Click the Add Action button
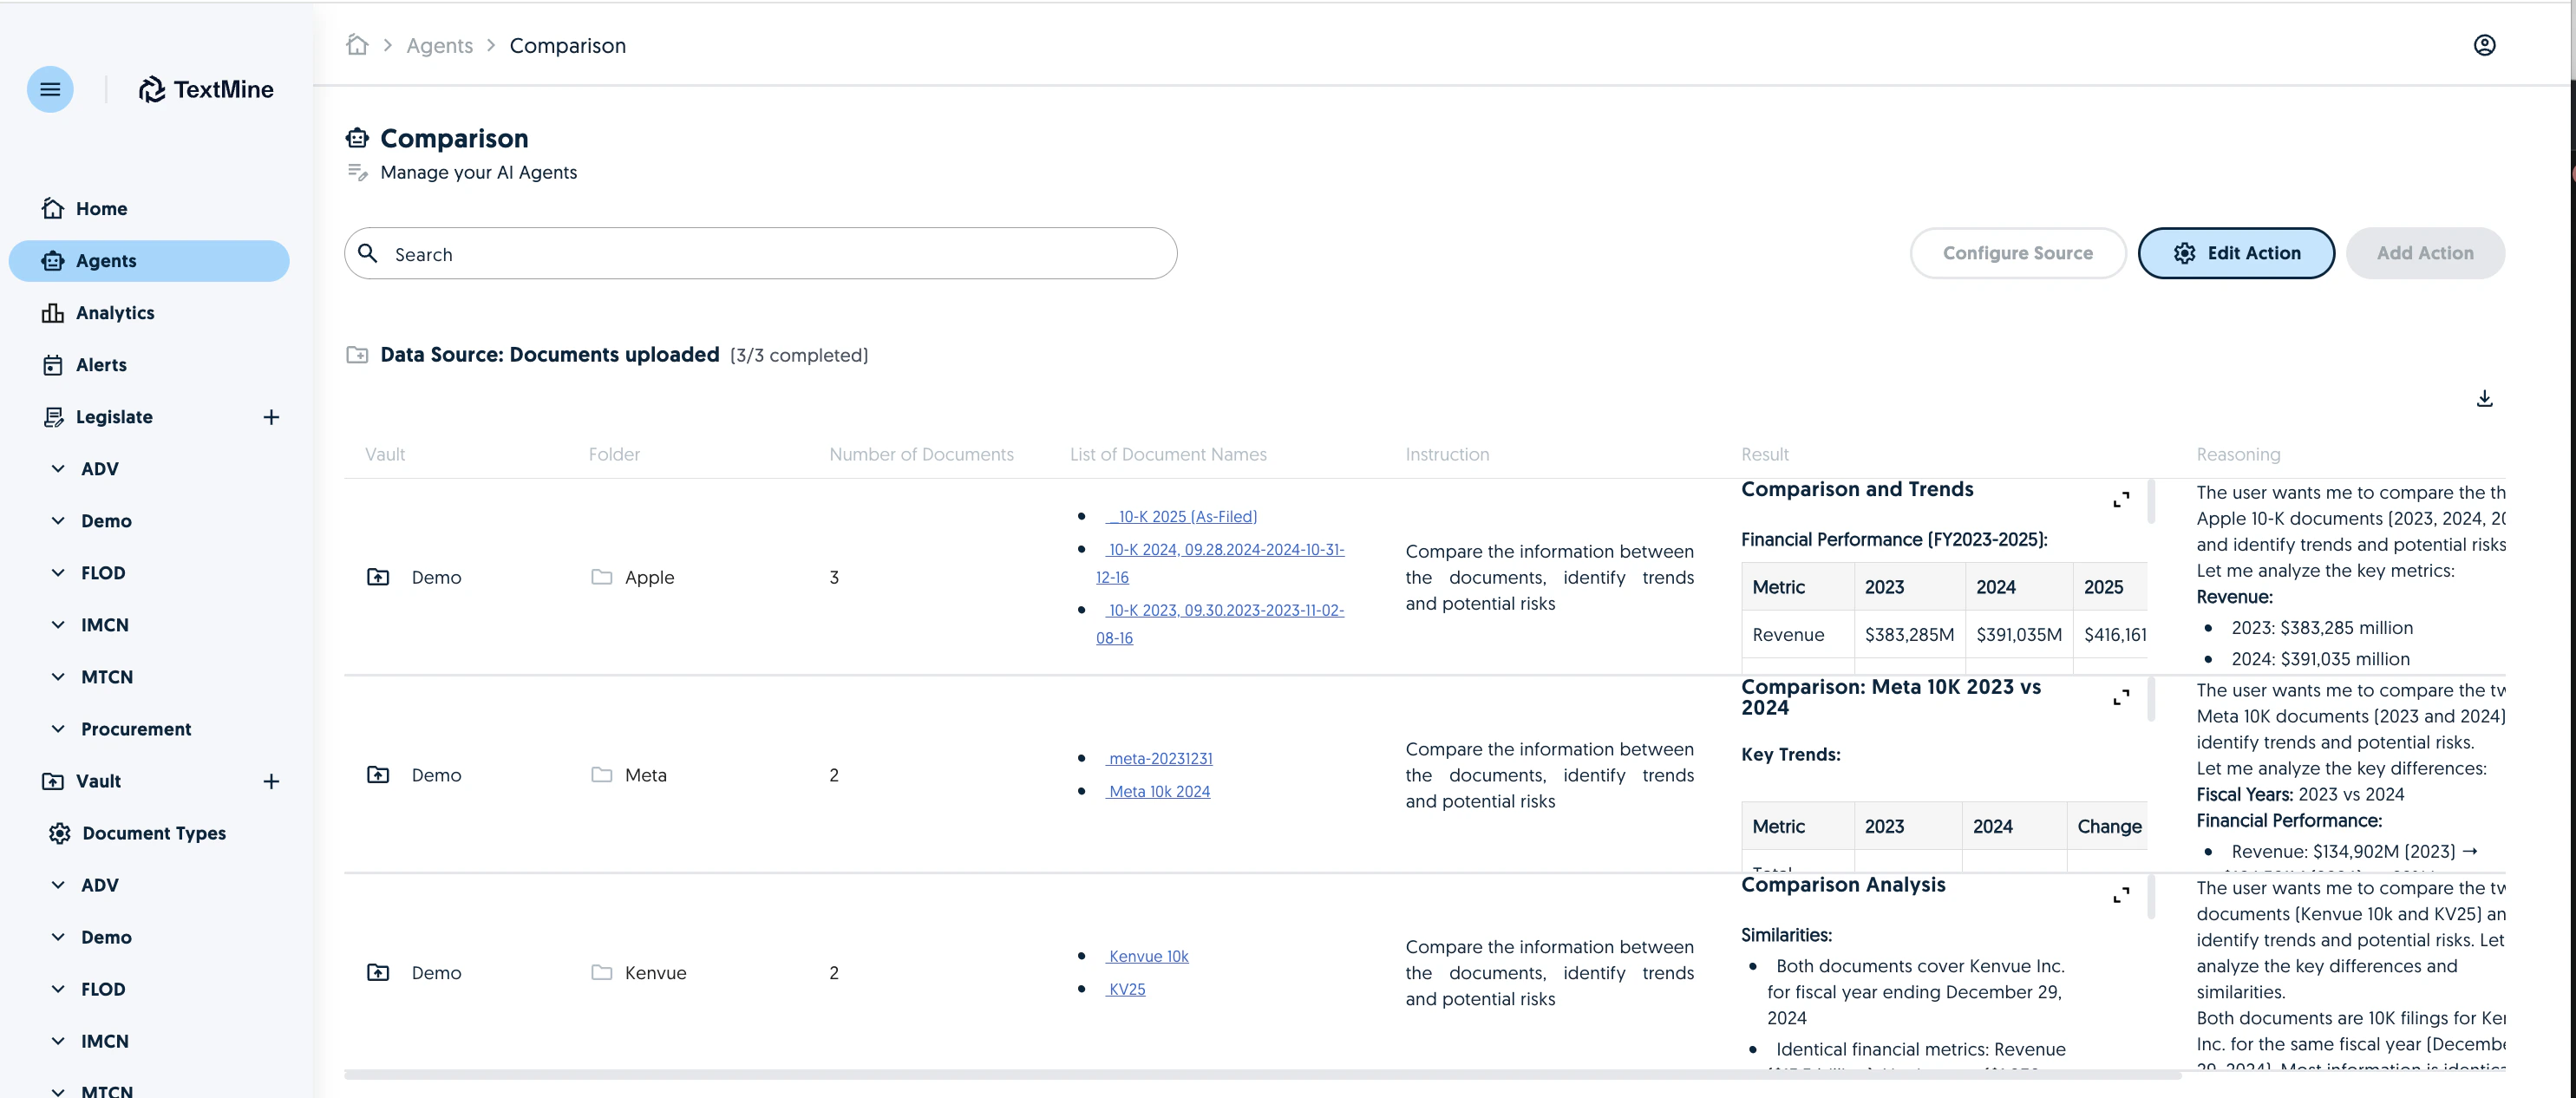 [x=2425, y=253]
